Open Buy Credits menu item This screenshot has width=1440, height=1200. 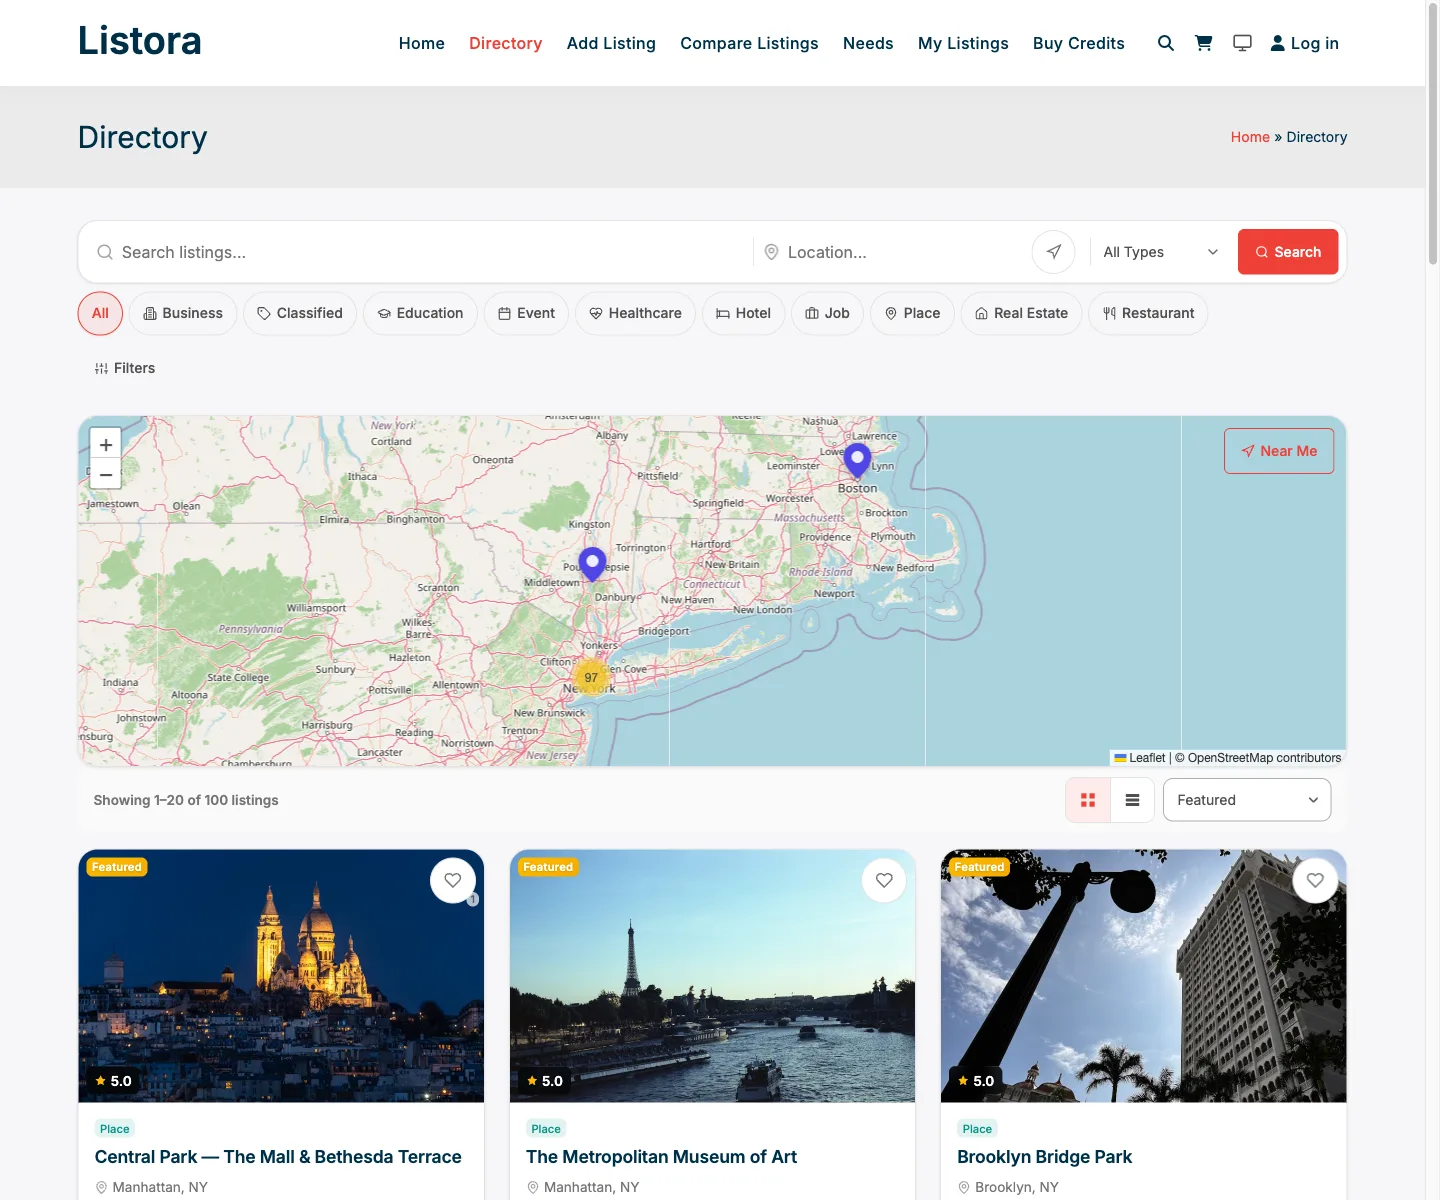[x=1079, y=43]
